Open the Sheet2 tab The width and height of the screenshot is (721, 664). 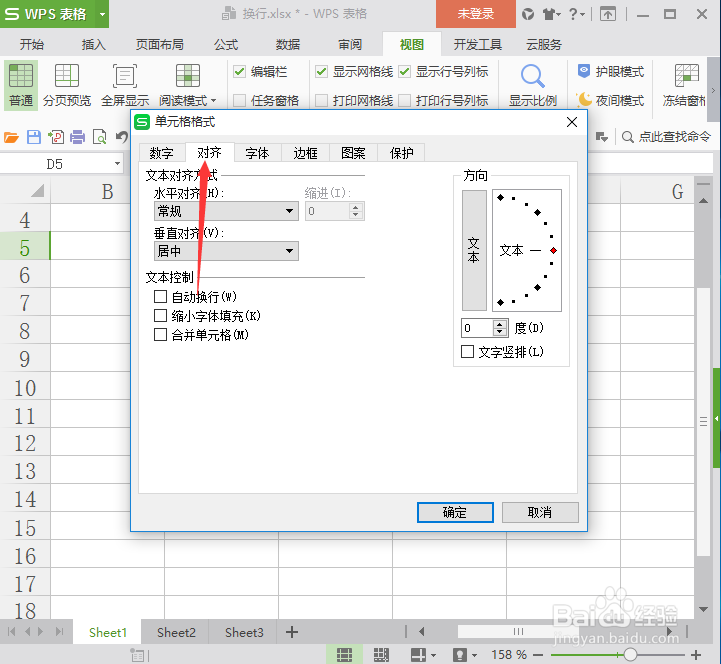pos(176,632)
